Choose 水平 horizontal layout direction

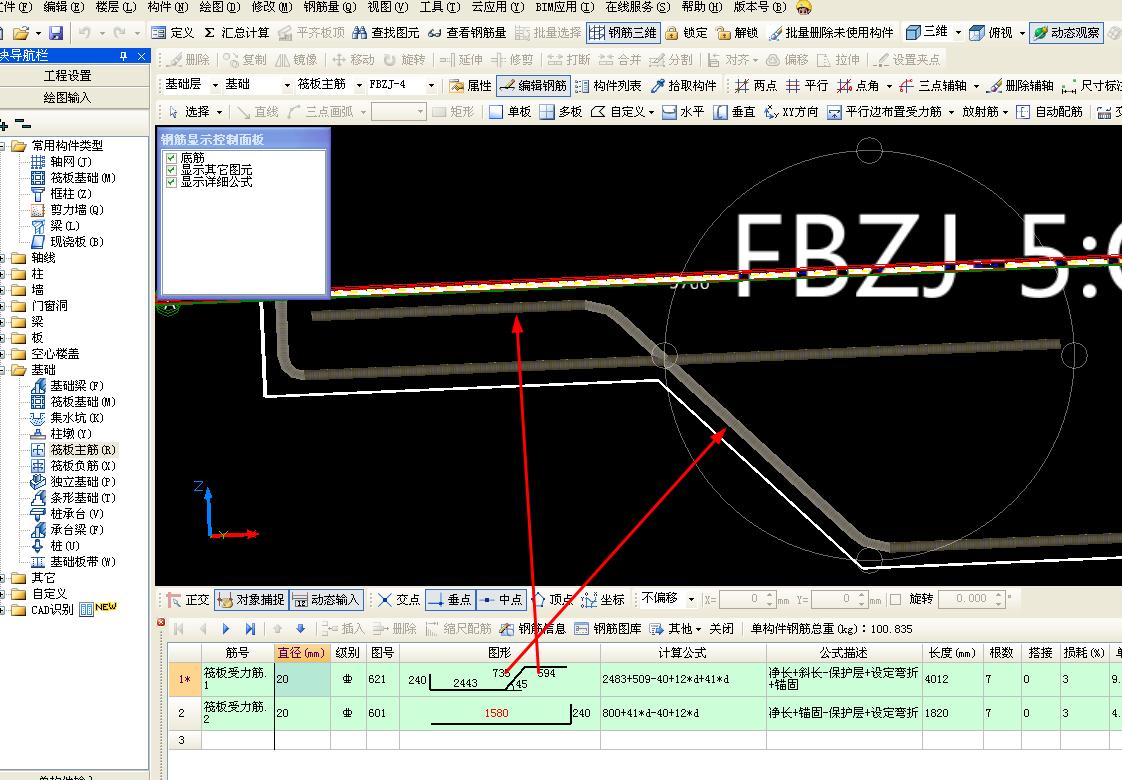pyautogui.click(x=683, y=112)
